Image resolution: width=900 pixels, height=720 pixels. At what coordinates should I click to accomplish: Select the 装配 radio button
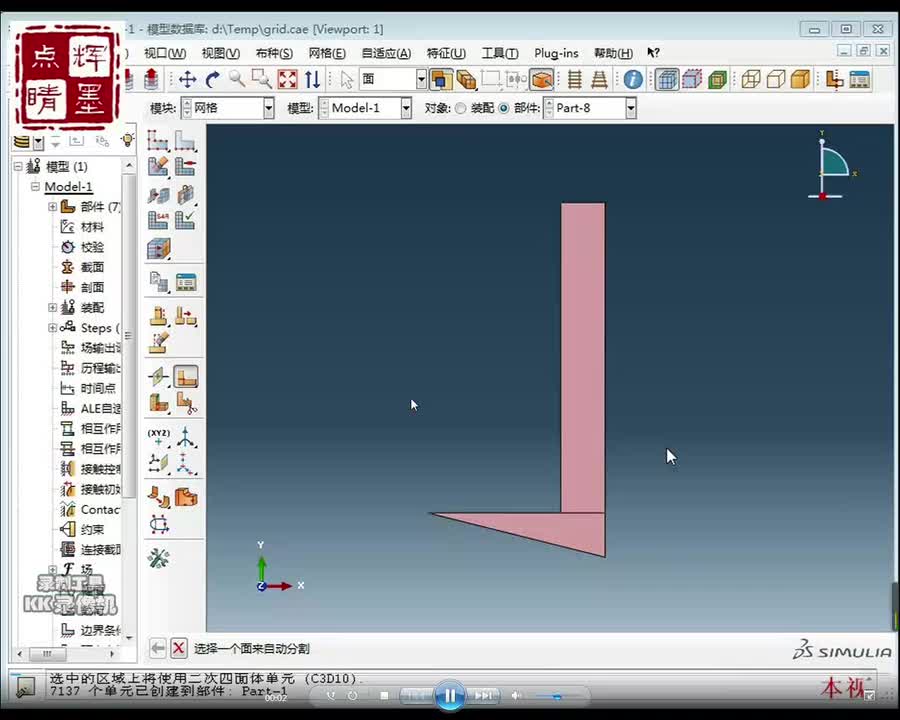click(x=460, y=108)
